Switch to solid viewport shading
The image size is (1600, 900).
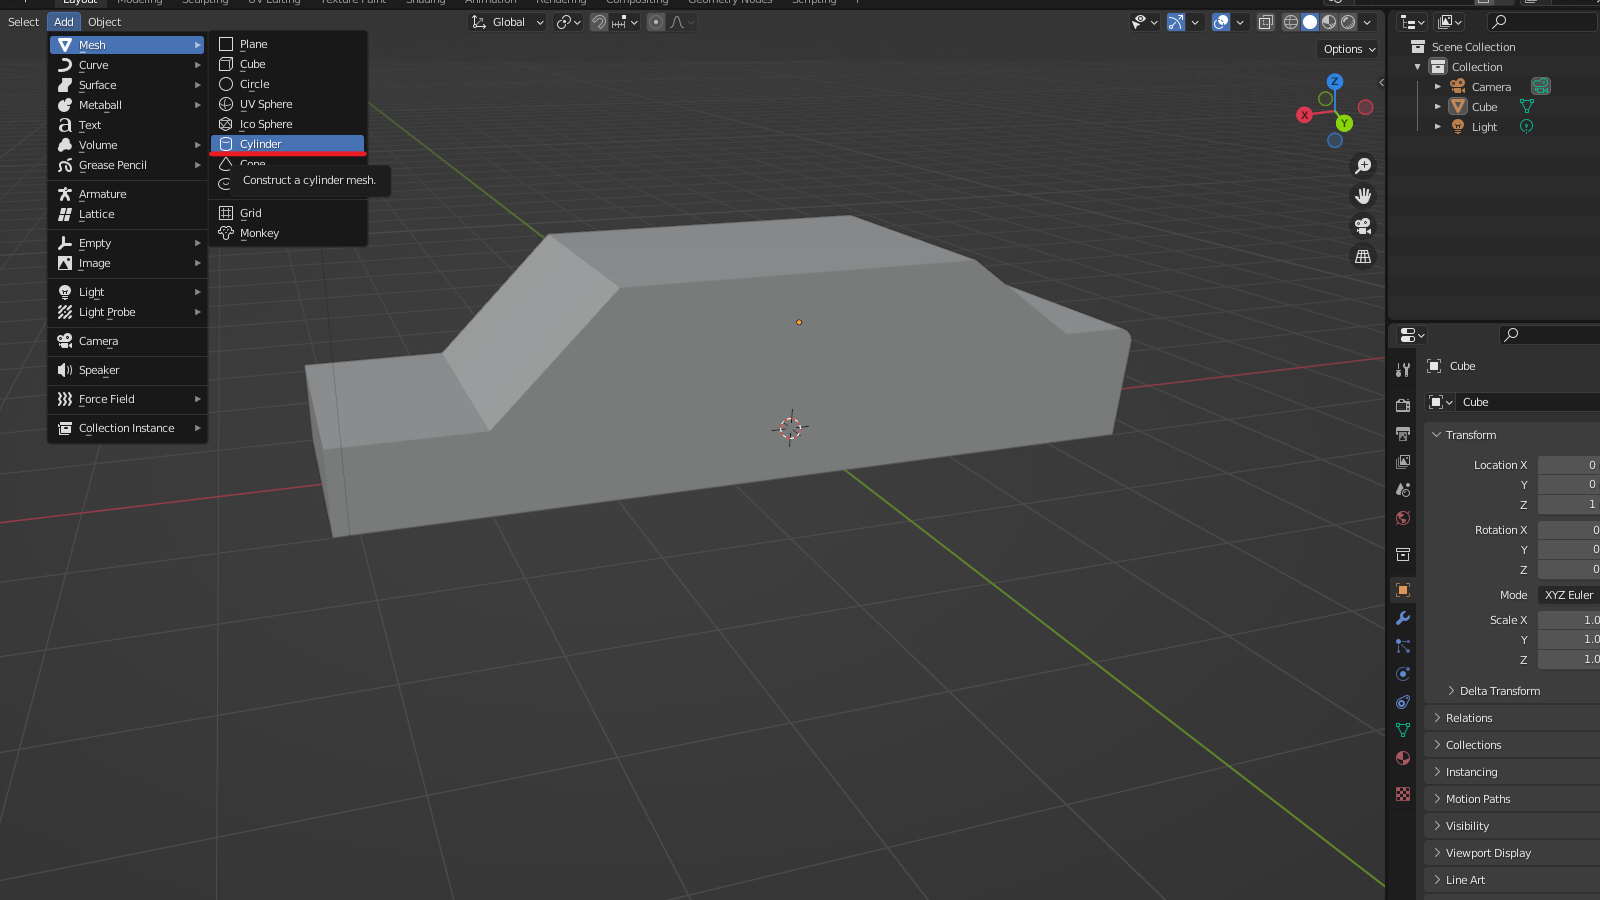(1310, 22)
